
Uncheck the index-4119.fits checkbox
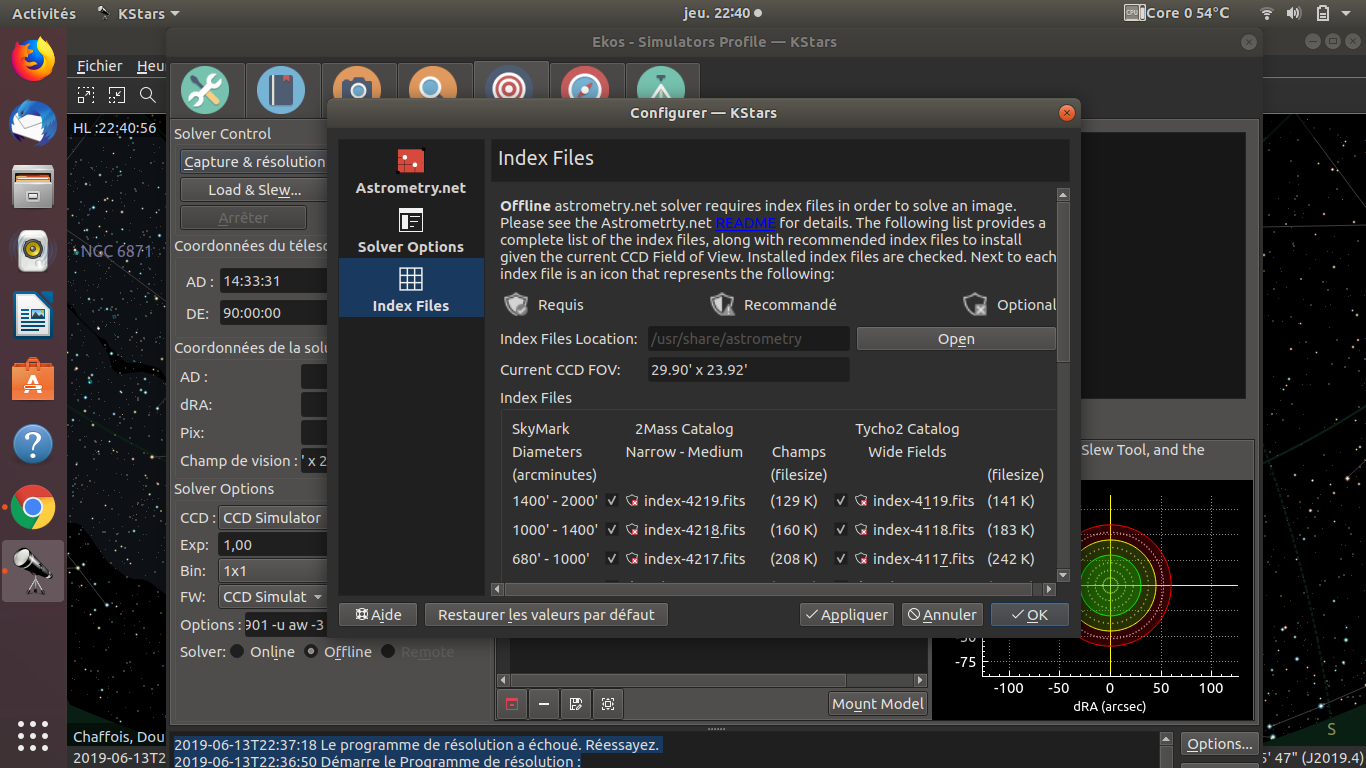click(841, 501)
